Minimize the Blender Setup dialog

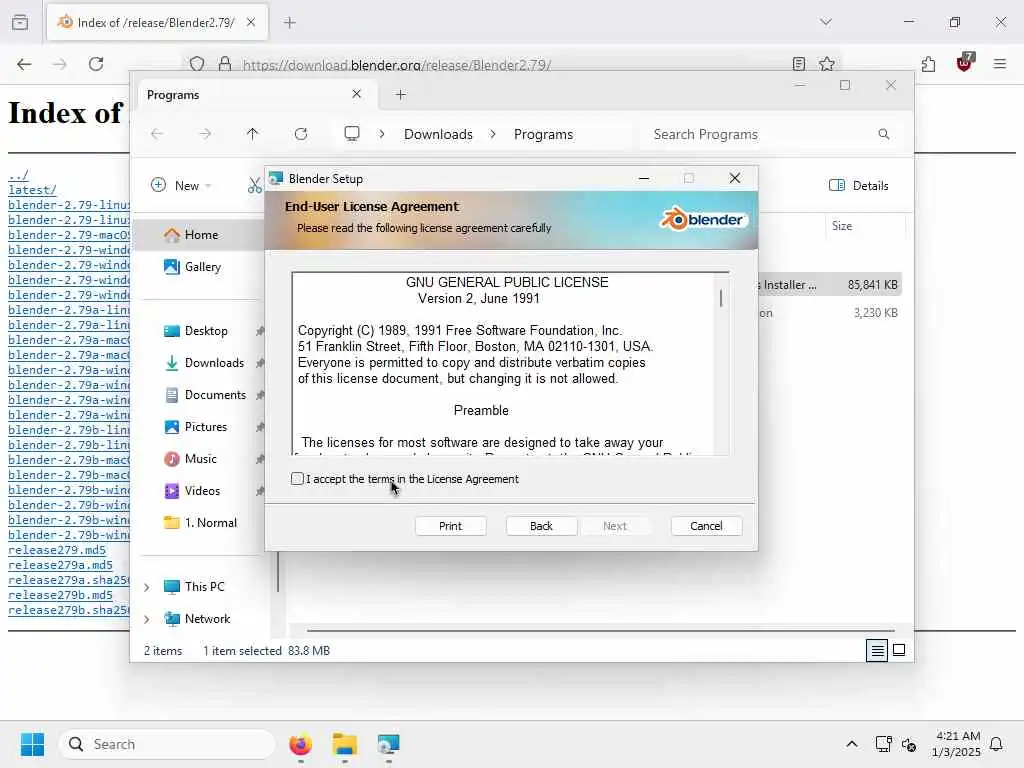point(644,178)
